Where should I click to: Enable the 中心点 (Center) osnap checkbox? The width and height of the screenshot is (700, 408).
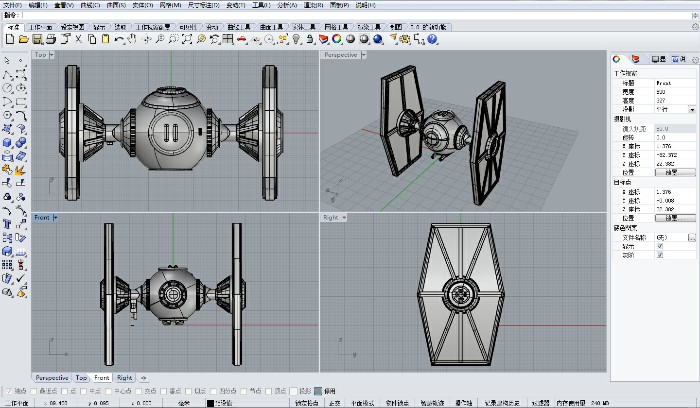108,391
